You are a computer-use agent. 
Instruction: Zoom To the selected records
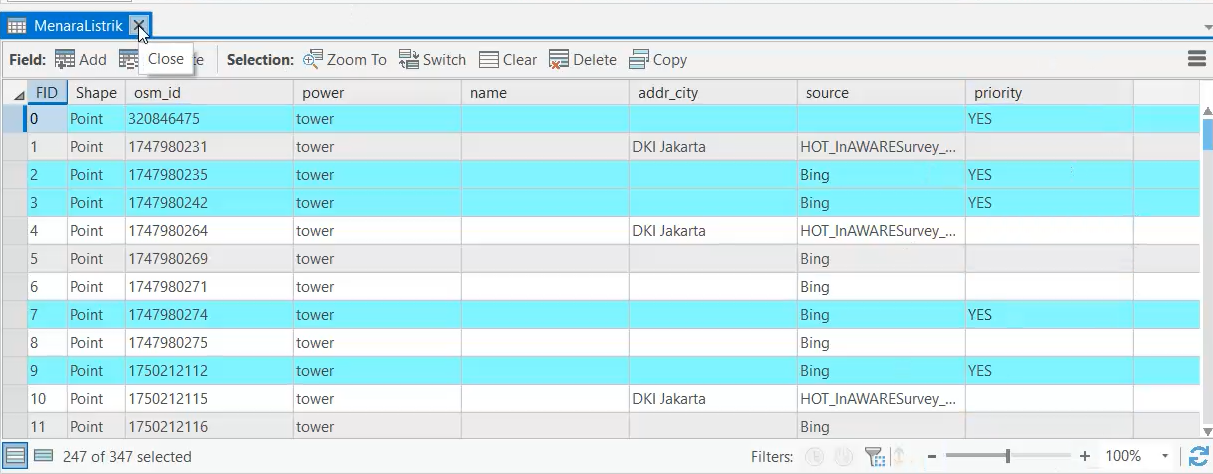(344, 60)
